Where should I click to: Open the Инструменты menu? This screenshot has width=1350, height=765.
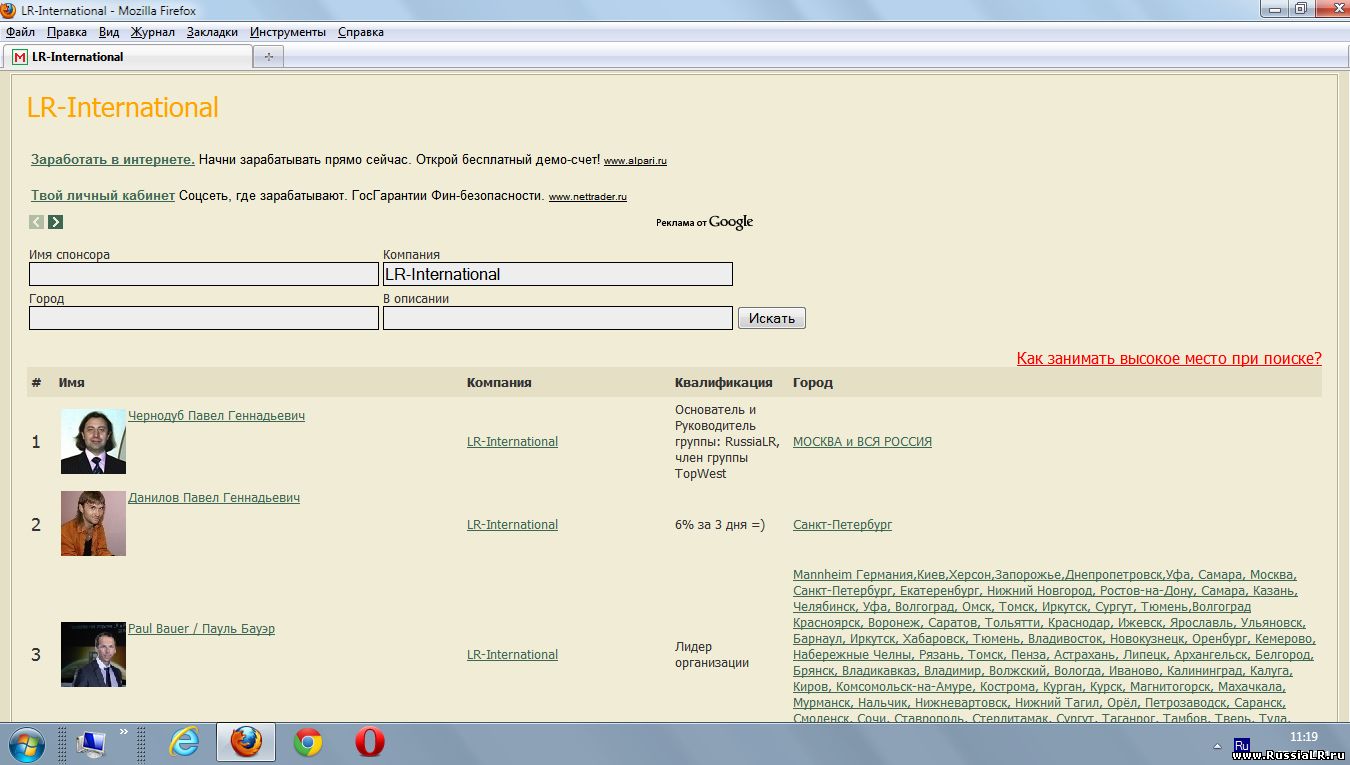288,32
